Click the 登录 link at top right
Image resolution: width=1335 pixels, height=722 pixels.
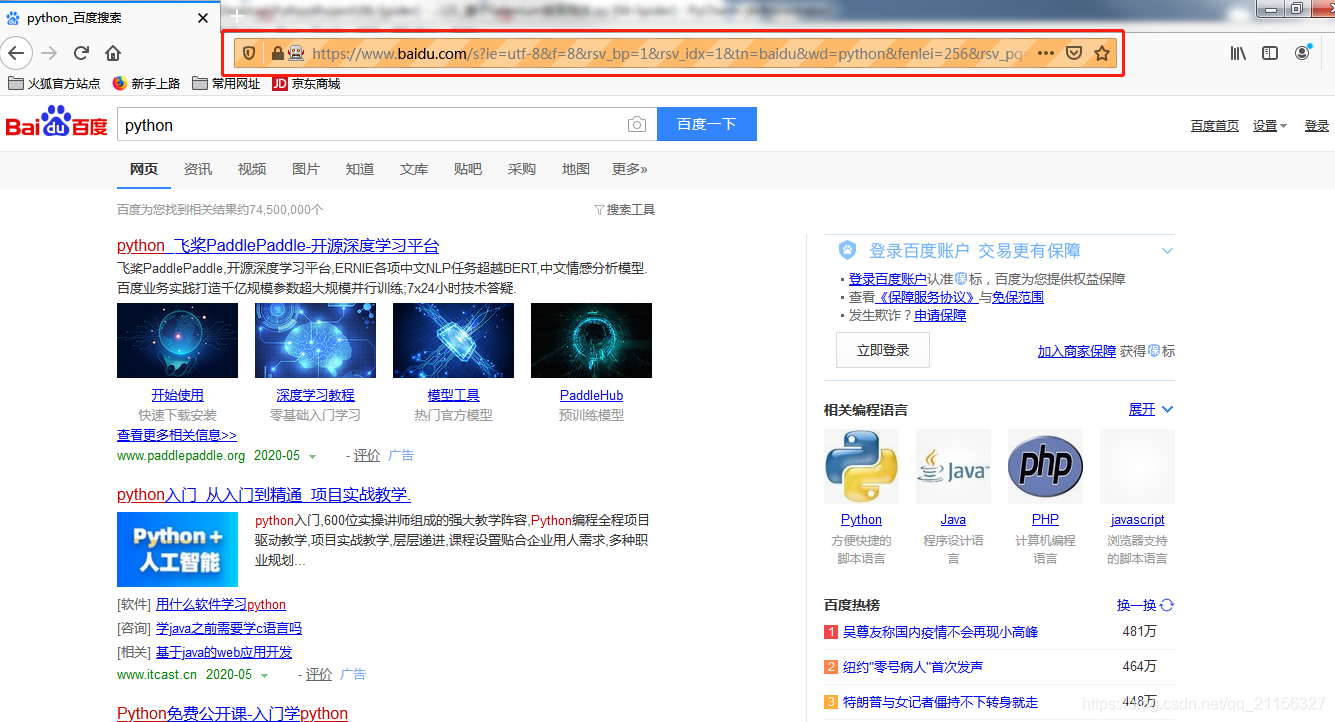point(1317,126)
